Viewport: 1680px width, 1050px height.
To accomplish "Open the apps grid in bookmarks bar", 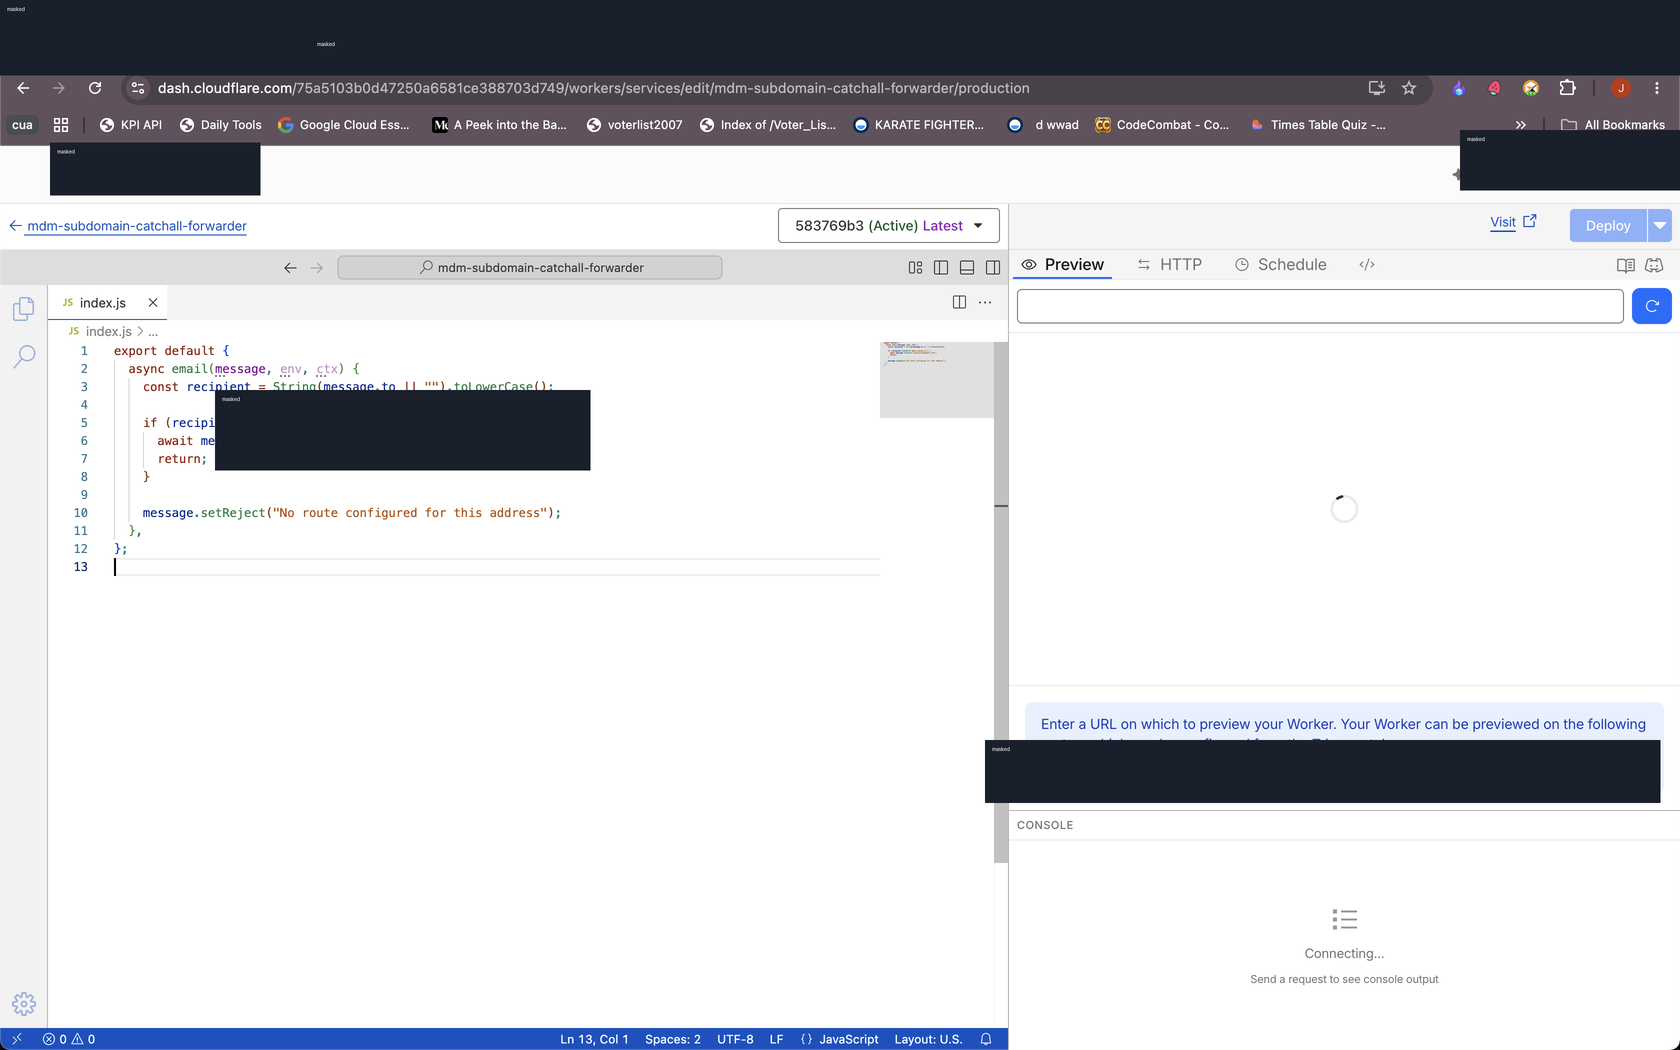I will click(61, 125).
